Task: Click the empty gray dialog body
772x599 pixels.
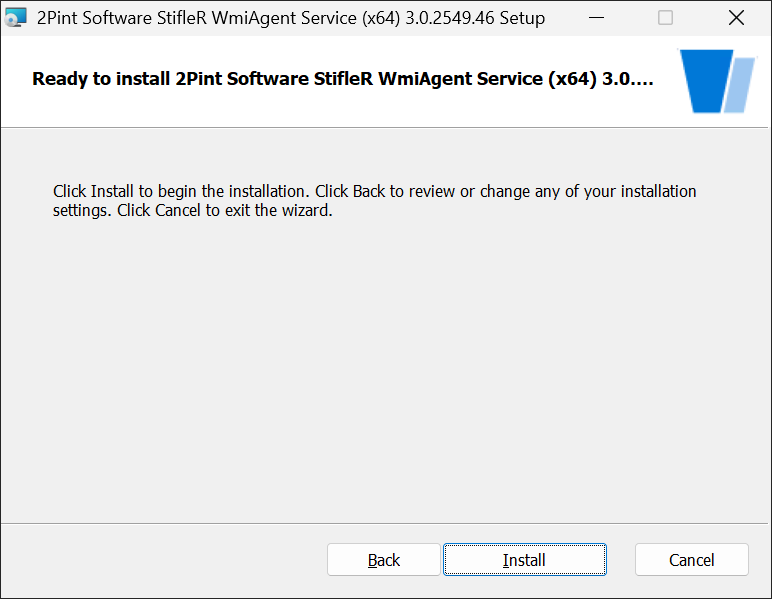Action: point(386,369)
